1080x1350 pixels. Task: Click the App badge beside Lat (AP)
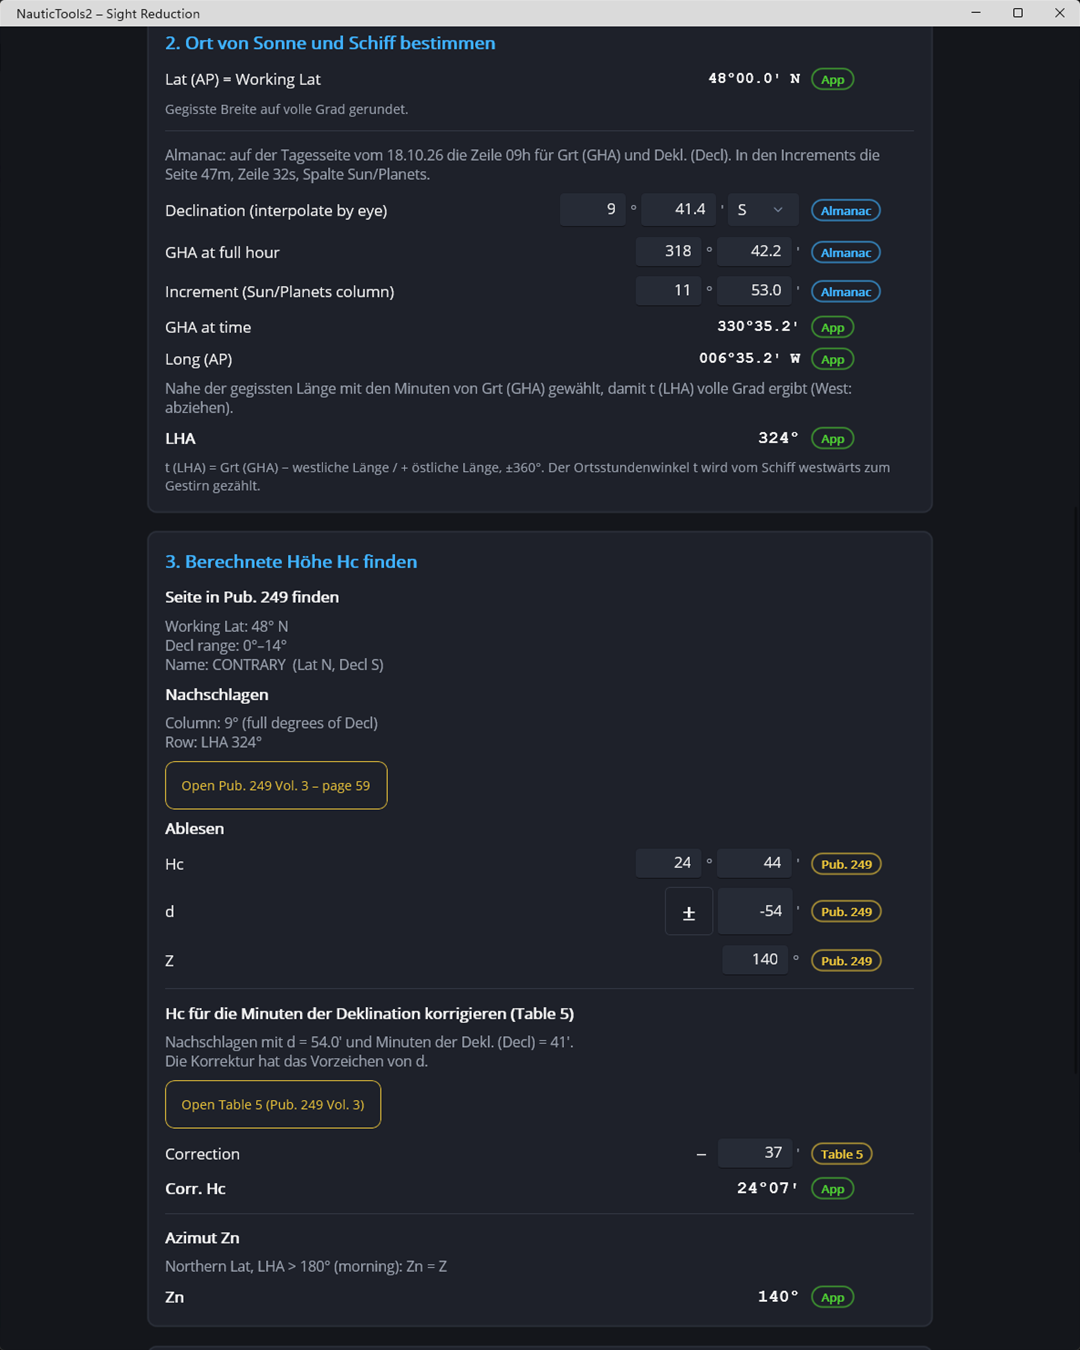pyautogui.click(x=833, y=80)
